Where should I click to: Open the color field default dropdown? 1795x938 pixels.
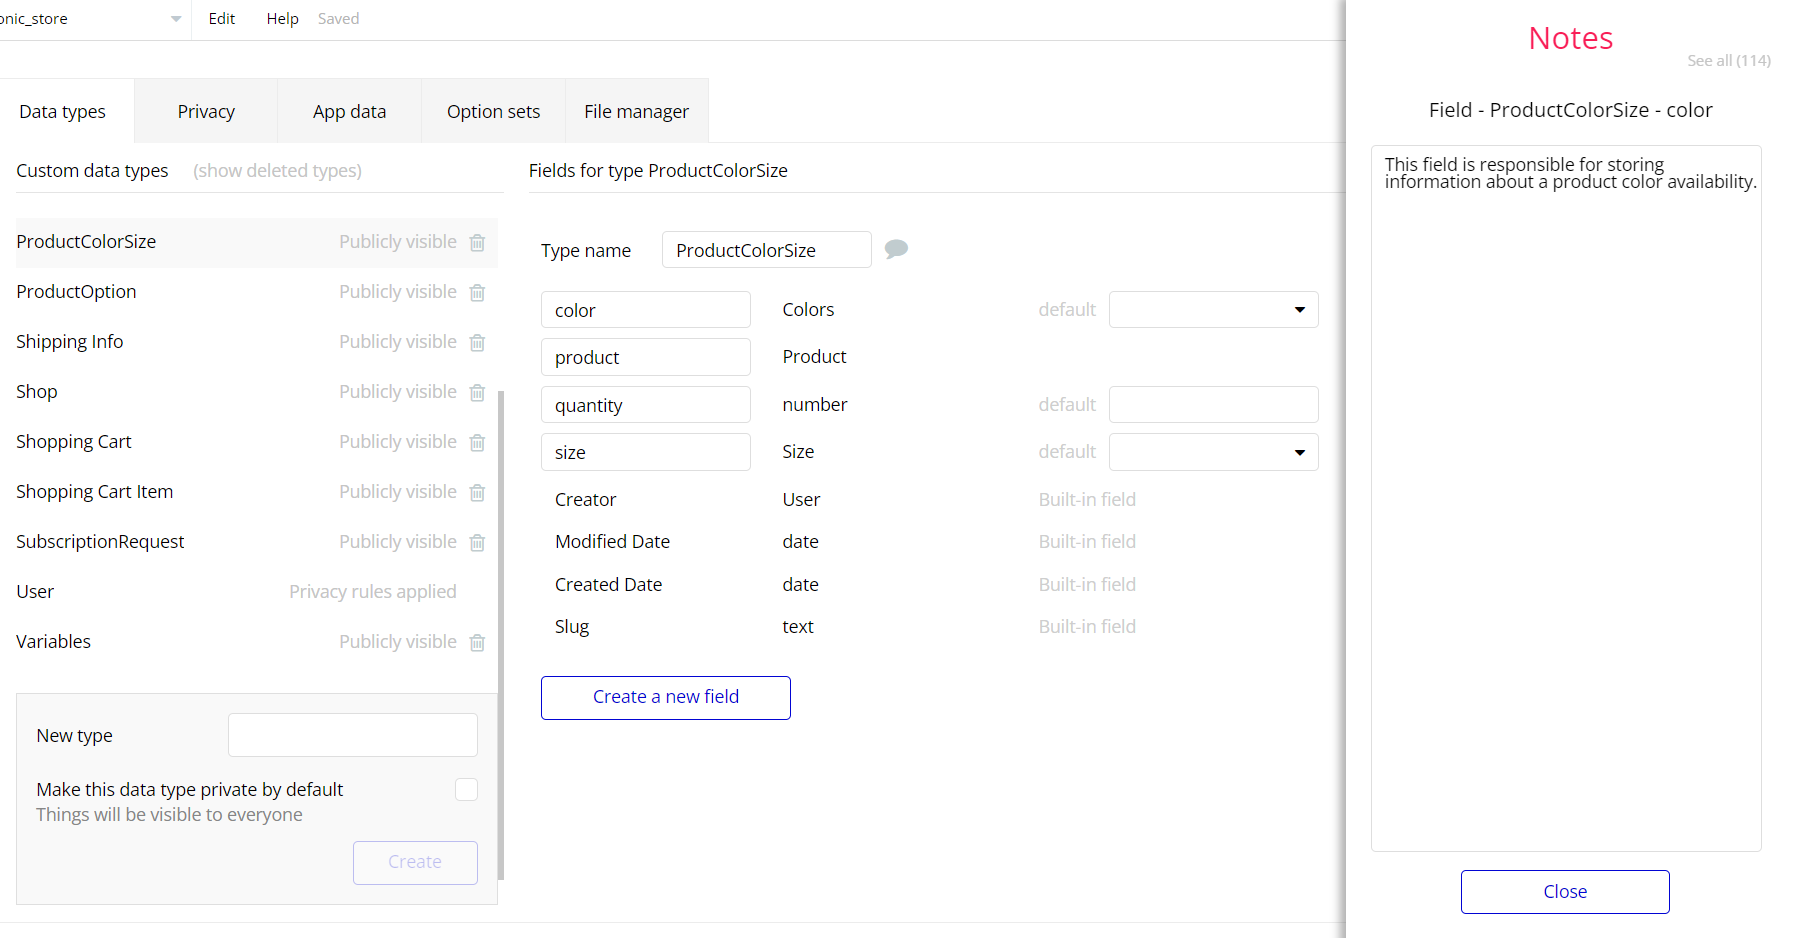[x=1213, y=310]
